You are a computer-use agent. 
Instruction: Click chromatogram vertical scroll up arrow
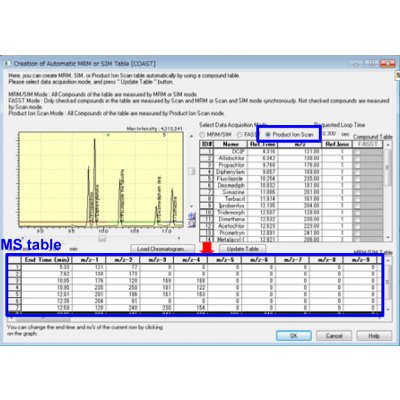(191, 136)
